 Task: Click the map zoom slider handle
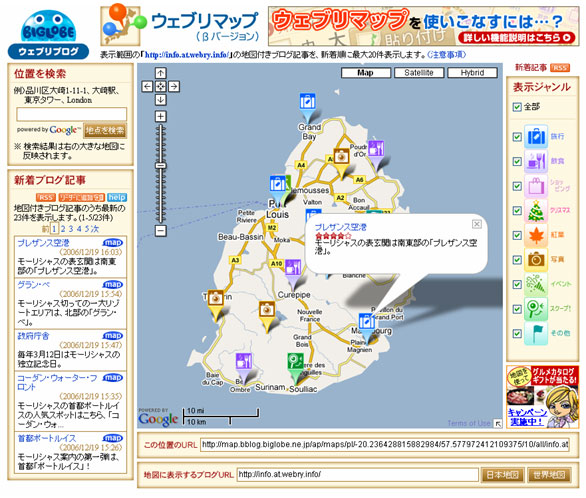coord(161,166)
